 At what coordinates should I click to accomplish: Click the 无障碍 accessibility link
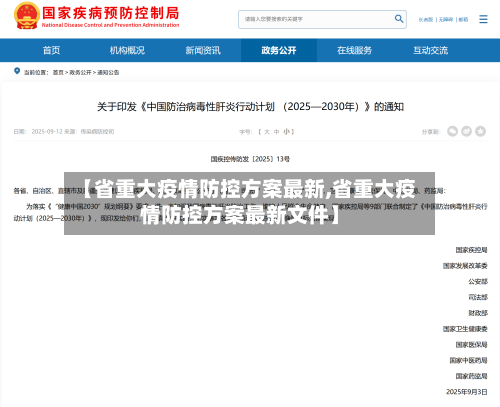446,20
